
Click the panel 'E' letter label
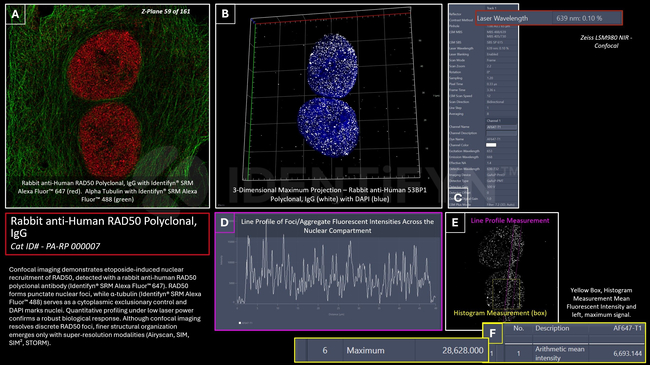click(x=455, y=223)
